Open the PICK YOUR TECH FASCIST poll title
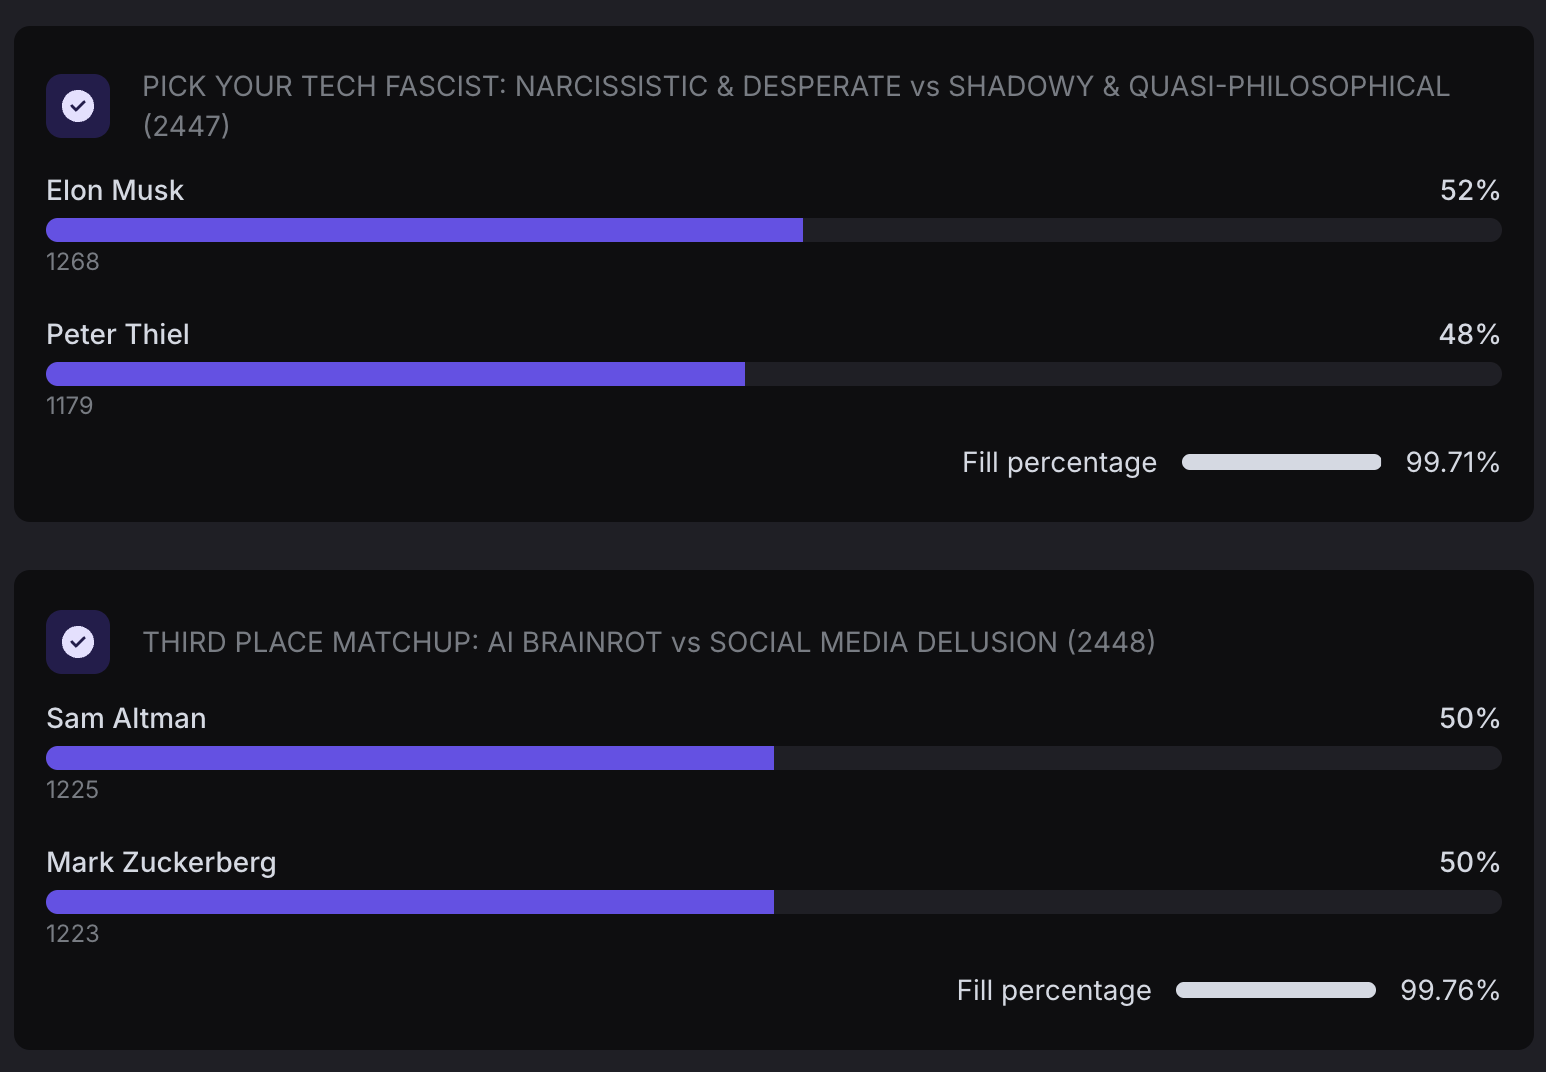This screenshot has height=1072, width=1546. pos(795,87)
